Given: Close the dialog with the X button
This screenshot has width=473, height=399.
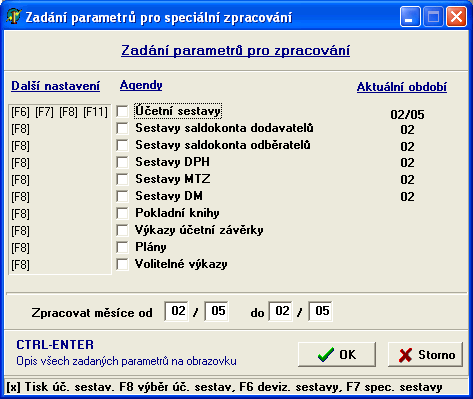Looking at the screenshot, I should (456, 17).
